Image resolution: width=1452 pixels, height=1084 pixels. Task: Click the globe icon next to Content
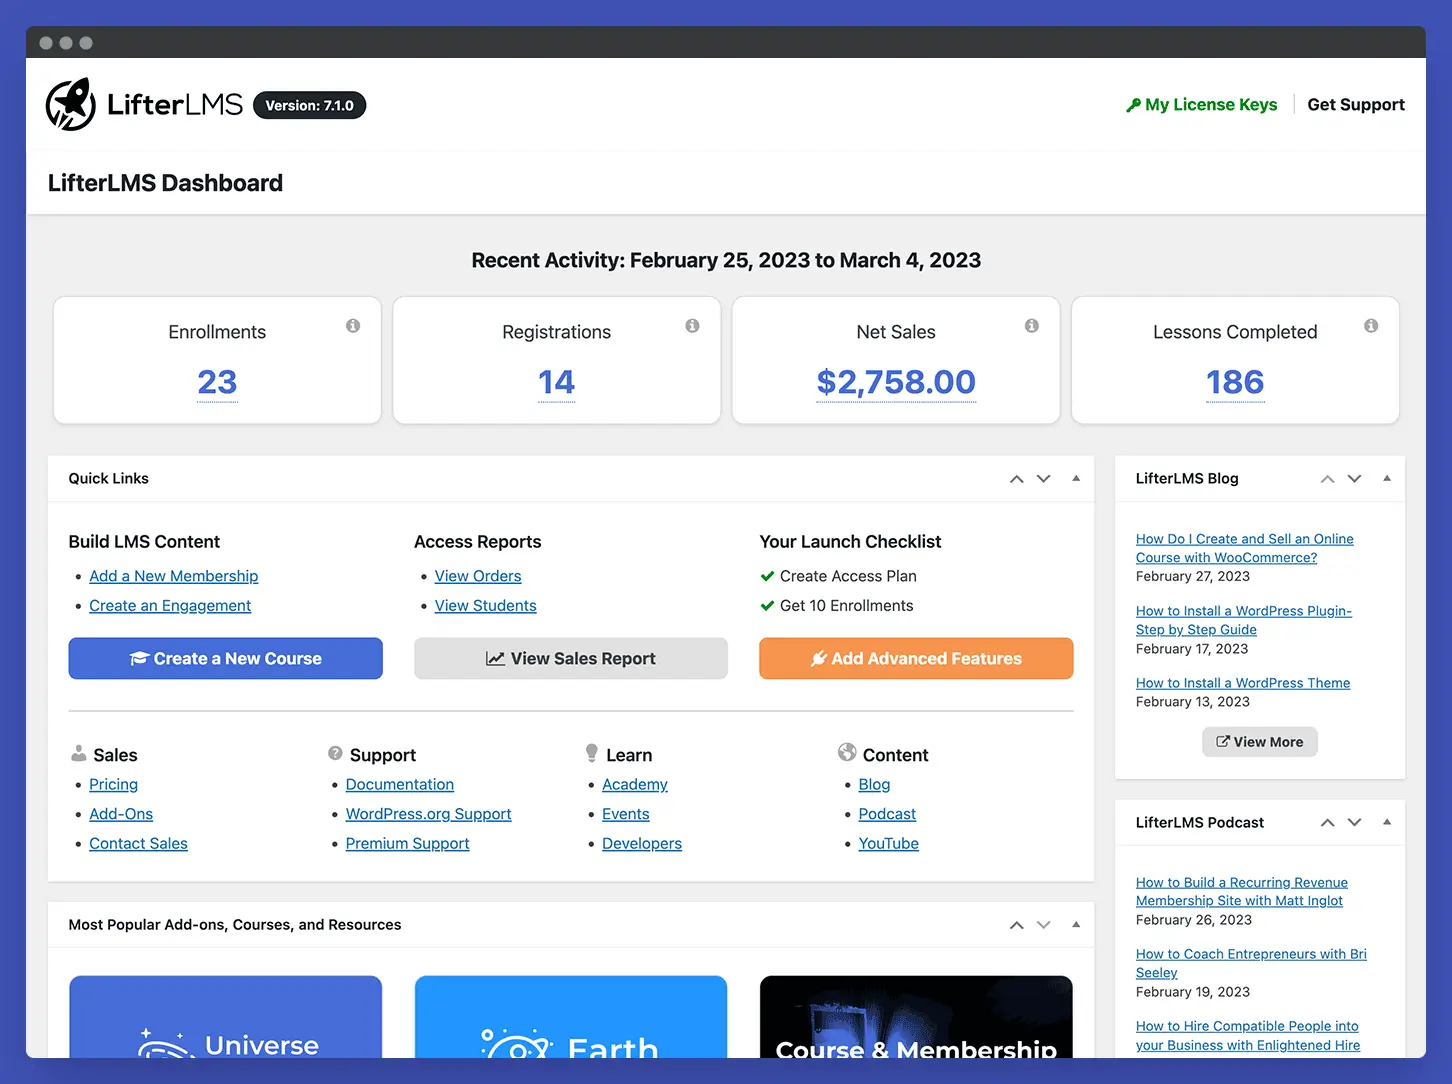(x=847, y=752)
